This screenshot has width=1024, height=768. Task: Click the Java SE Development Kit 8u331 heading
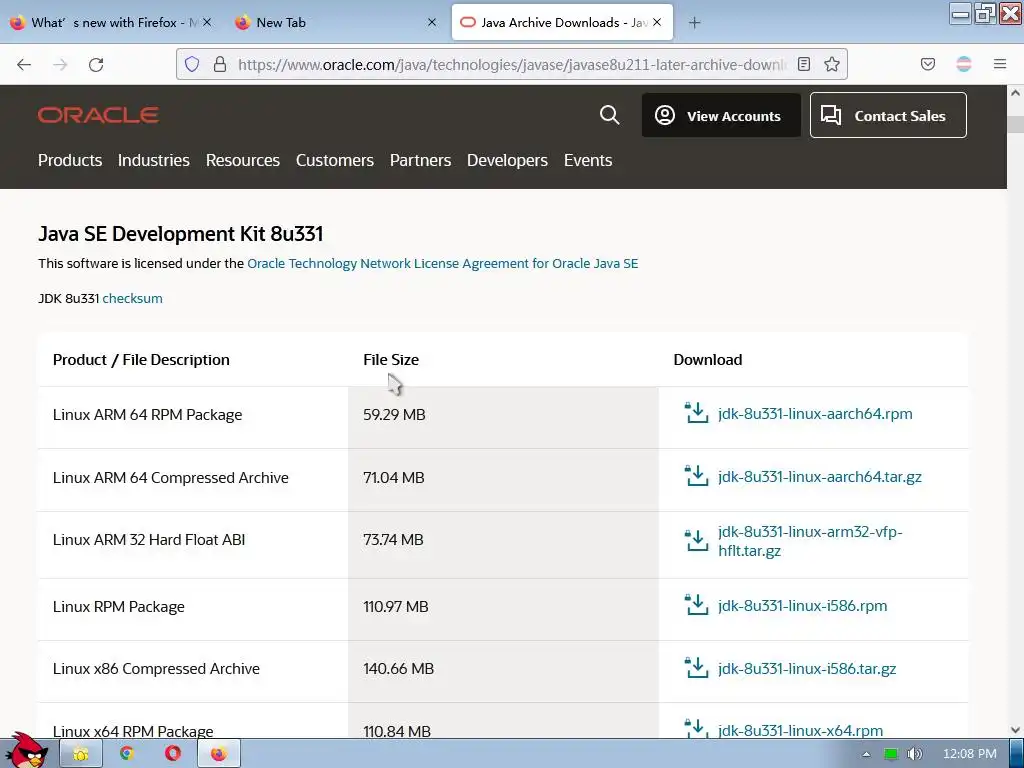[x=180, y=234]
